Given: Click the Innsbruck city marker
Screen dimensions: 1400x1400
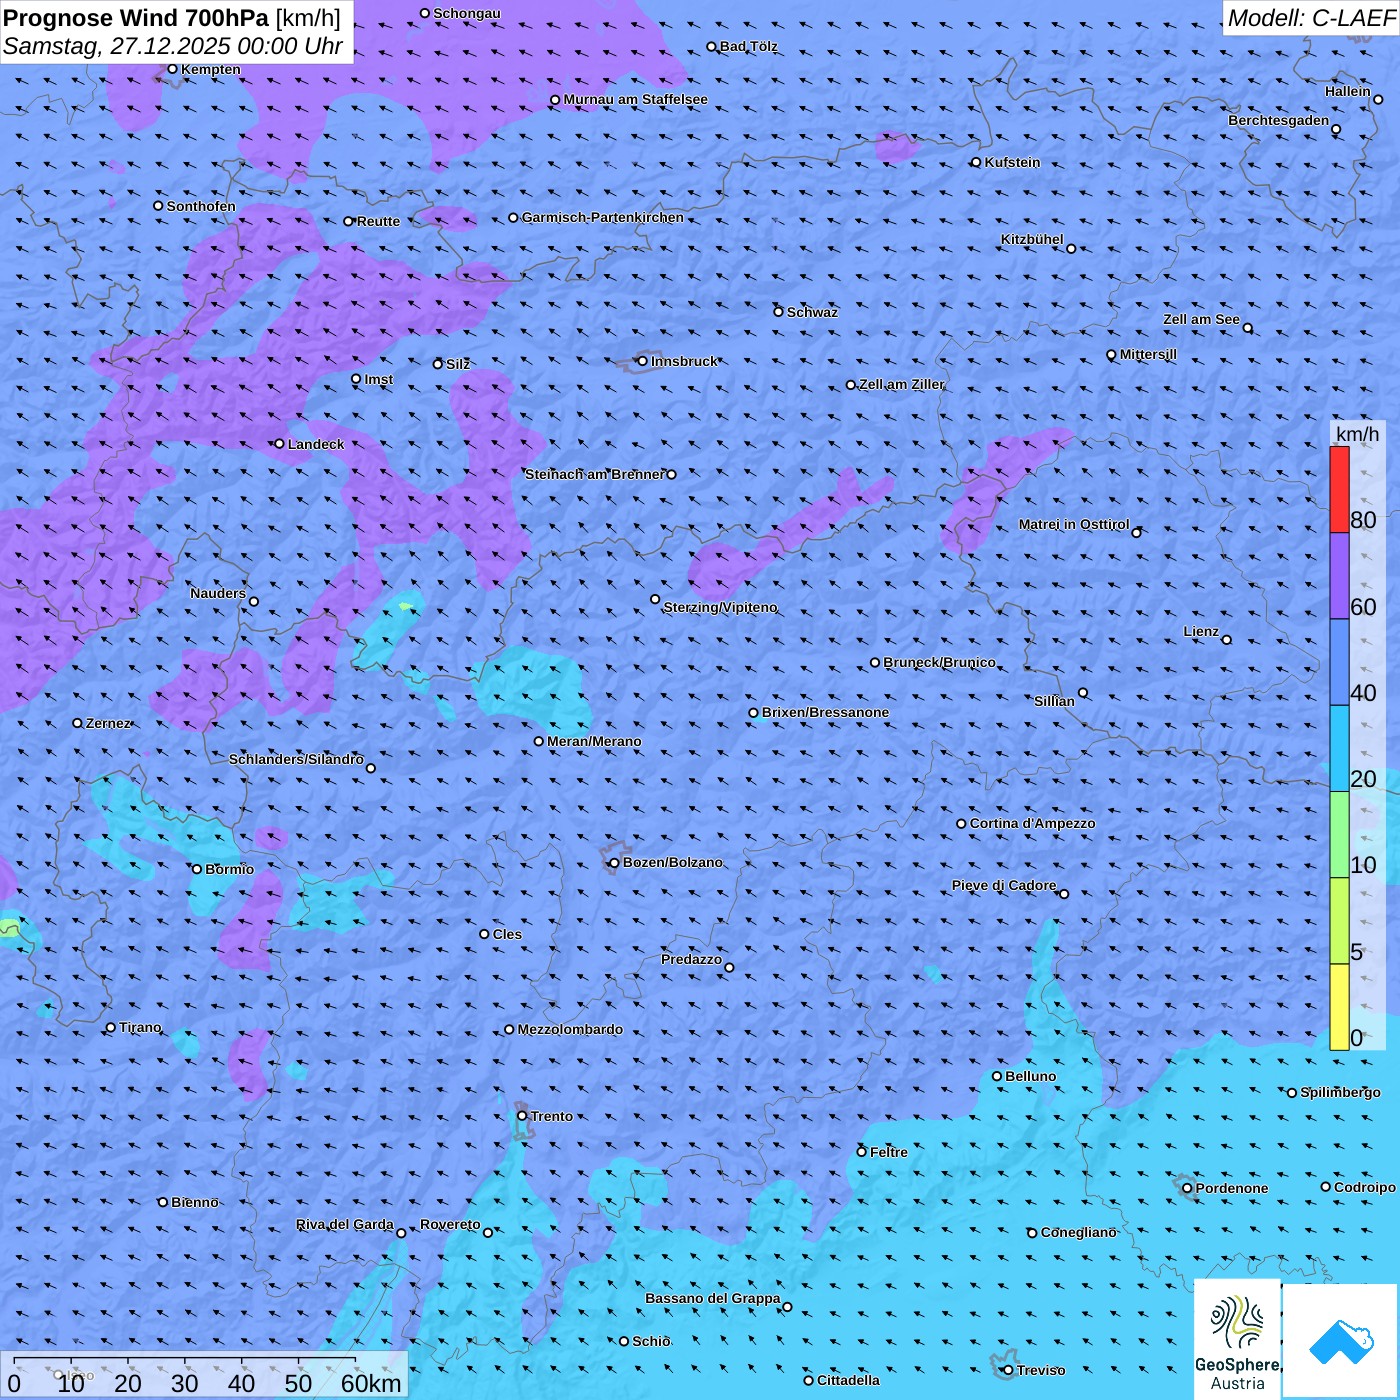Looking at the screenshot, I should click(643, 361).
